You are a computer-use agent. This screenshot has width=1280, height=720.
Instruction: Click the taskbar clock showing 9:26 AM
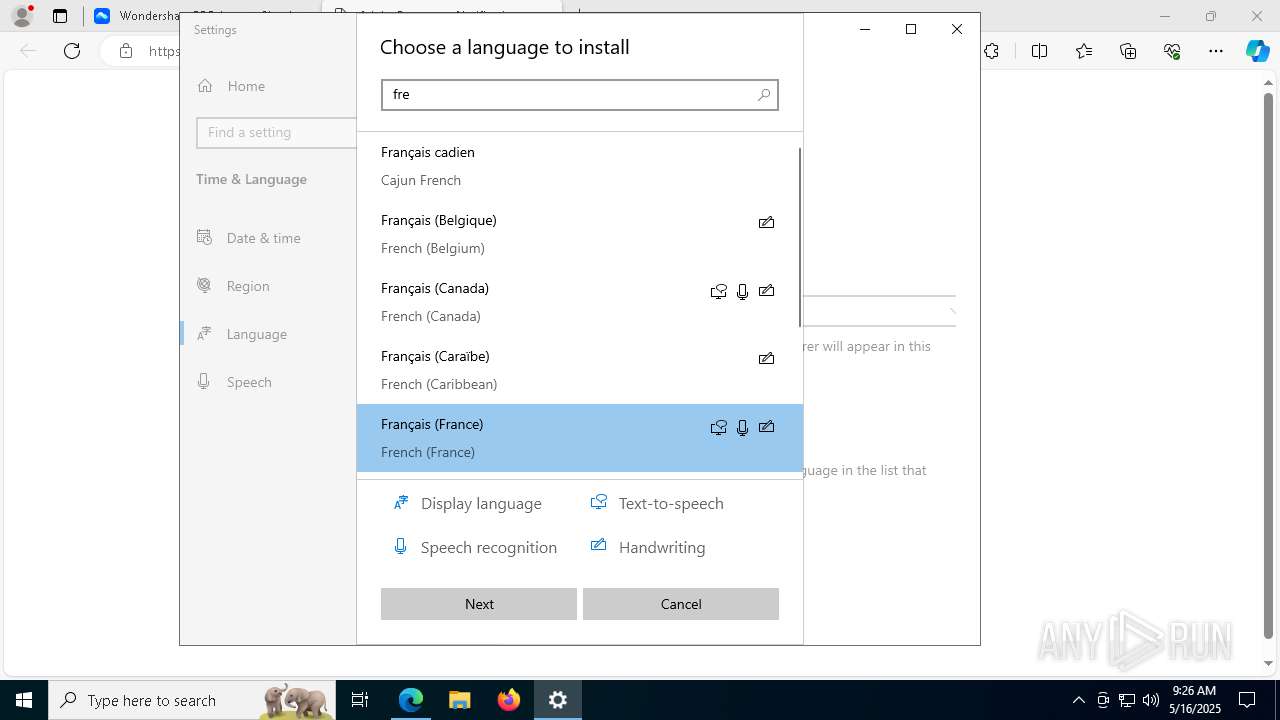click(1194, 700)
